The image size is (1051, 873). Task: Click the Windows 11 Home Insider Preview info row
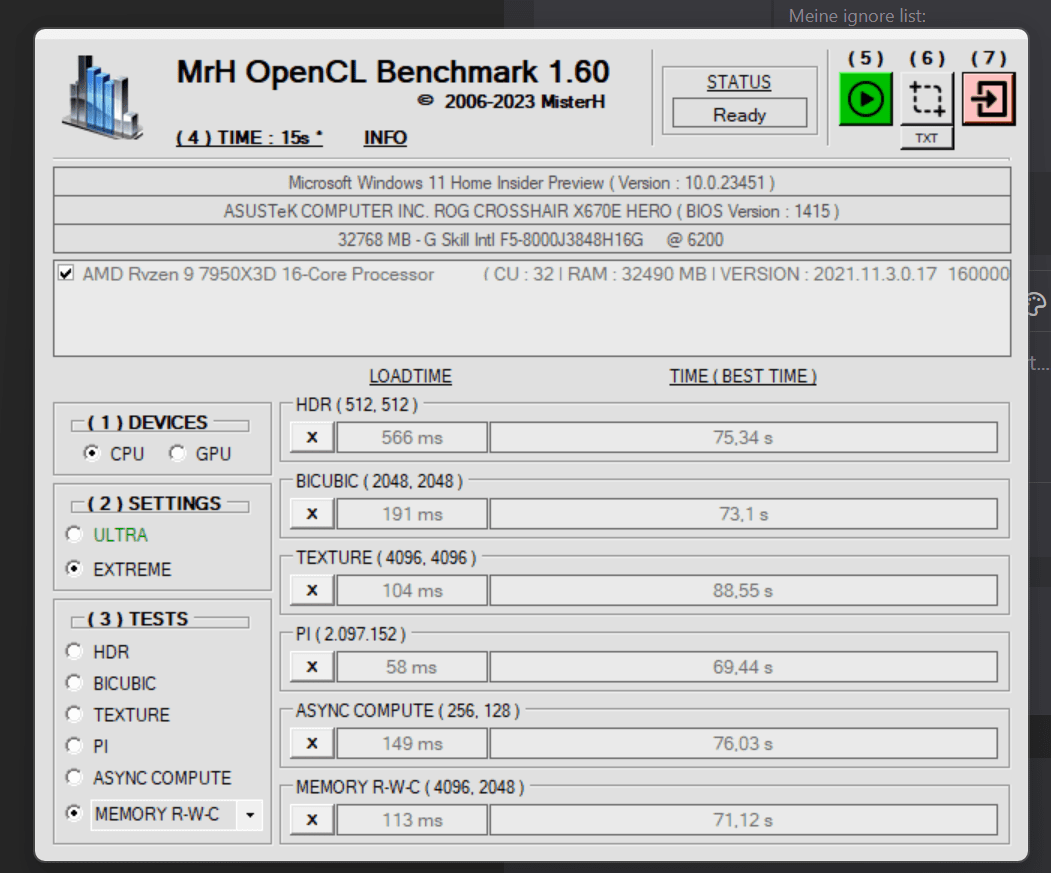[x=532, y=182]
